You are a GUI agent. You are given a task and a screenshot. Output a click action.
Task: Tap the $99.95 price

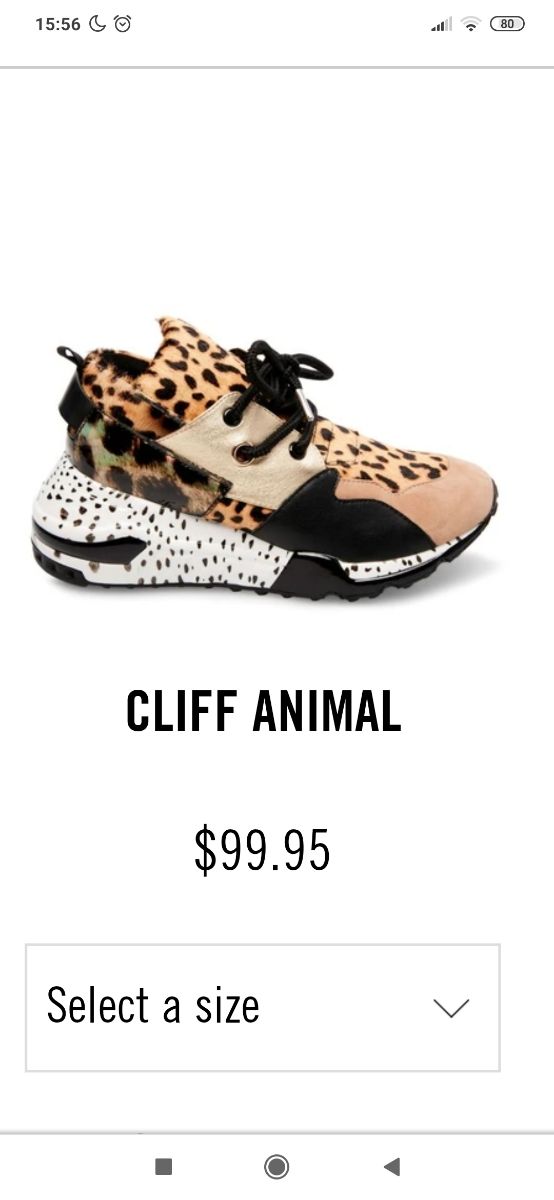tap(262, 850)
